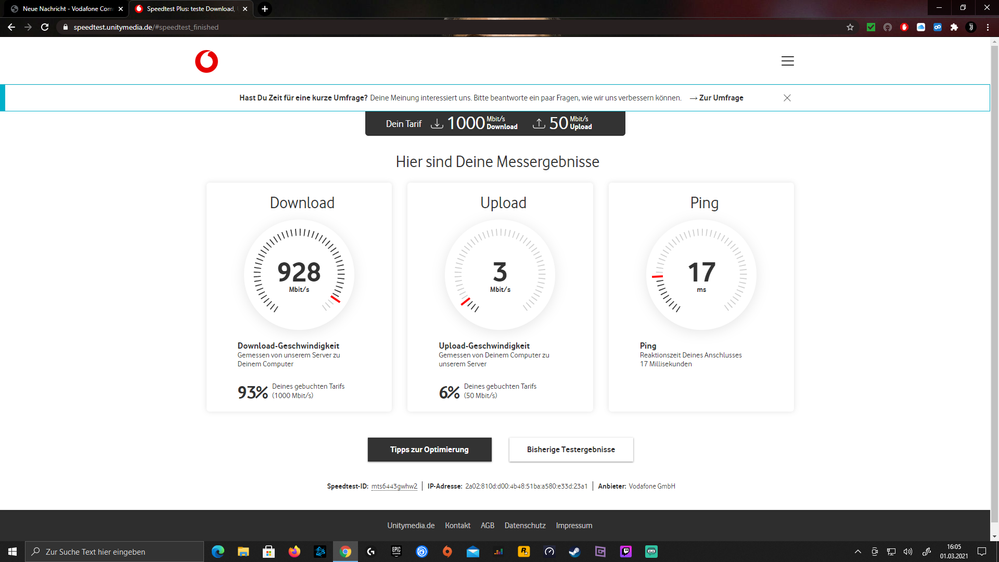Open Epic Games Launcher from taskbar
999x562 pixels.
(396, 552)
